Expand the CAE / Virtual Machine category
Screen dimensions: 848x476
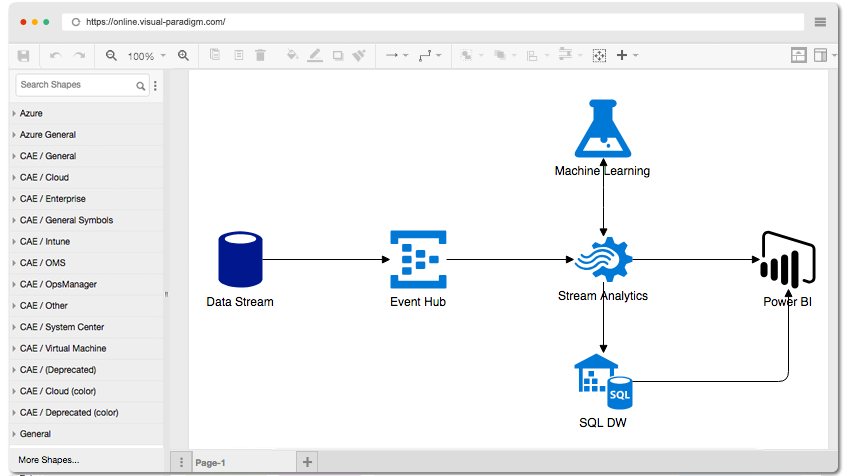click(87, 348)
